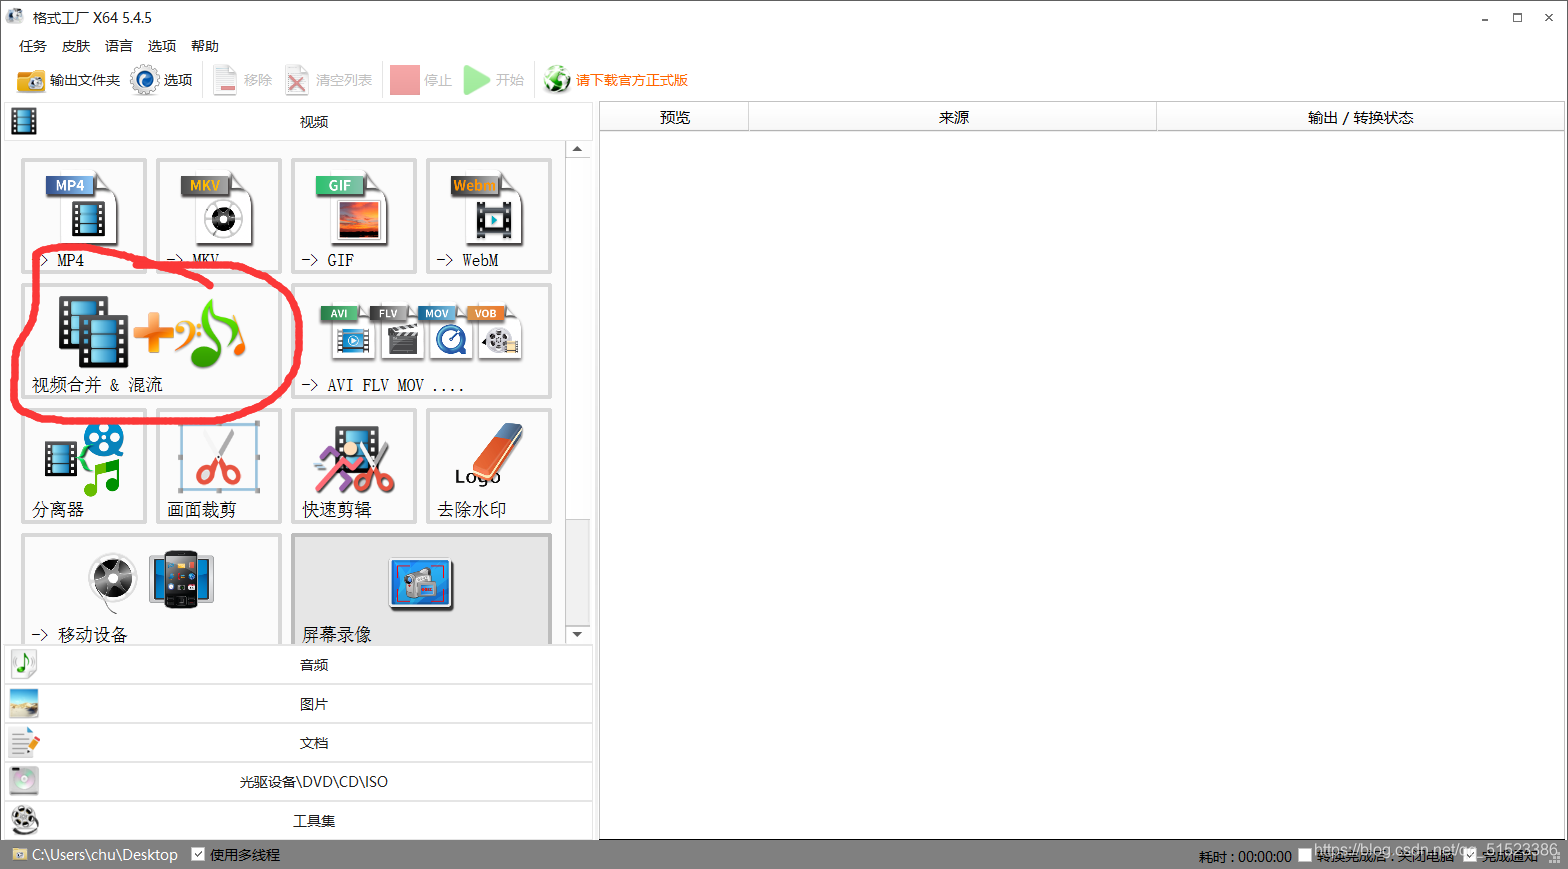Image resolution: width=1568 pixels, height=869 pixels.
Task: Select the MKV conversion icon
Action: pyautogui.click(x=219, y=216)
